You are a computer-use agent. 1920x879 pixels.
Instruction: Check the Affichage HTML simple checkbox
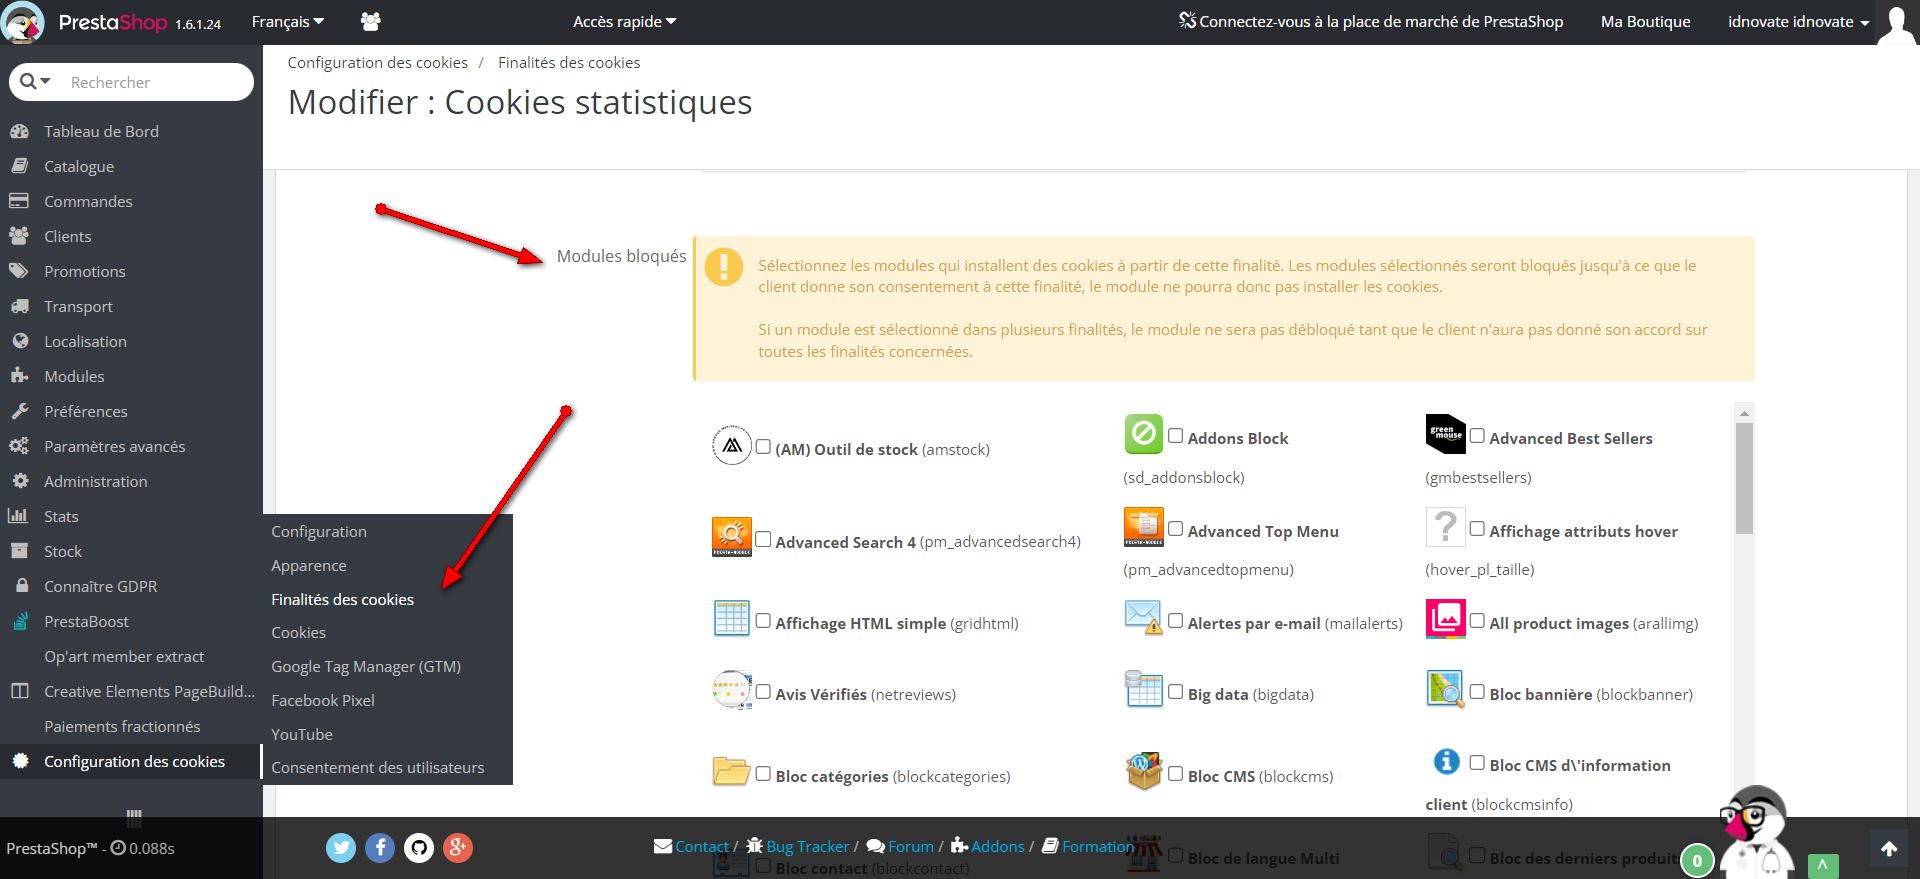763,621
